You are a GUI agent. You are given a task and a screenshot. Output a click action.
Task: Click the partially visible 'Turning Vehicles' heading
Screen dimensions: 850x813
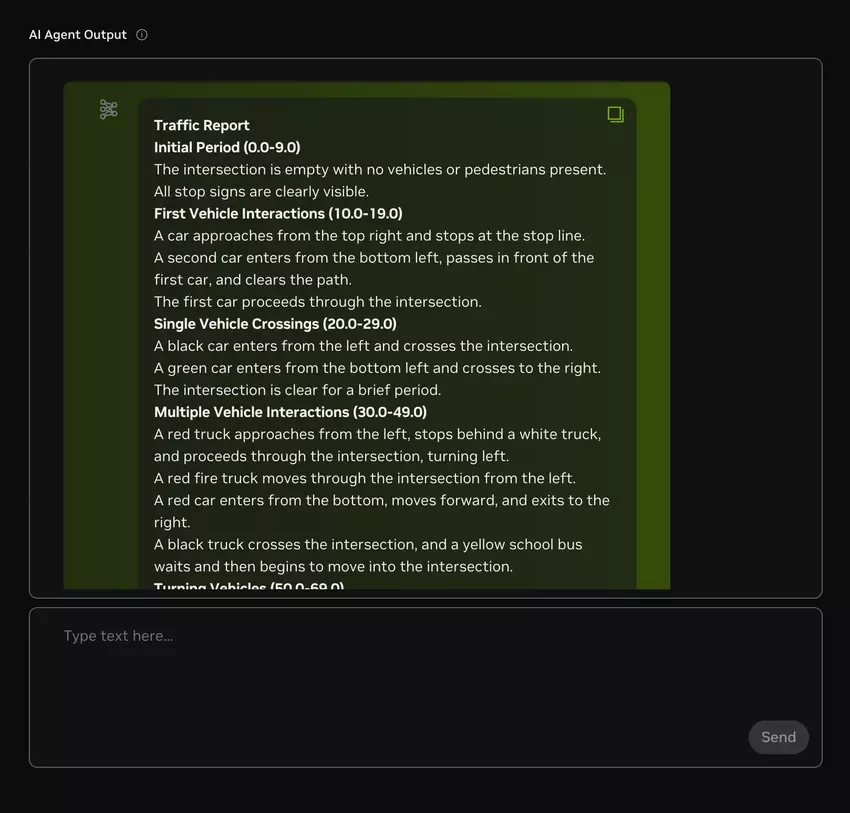[249, 585]
